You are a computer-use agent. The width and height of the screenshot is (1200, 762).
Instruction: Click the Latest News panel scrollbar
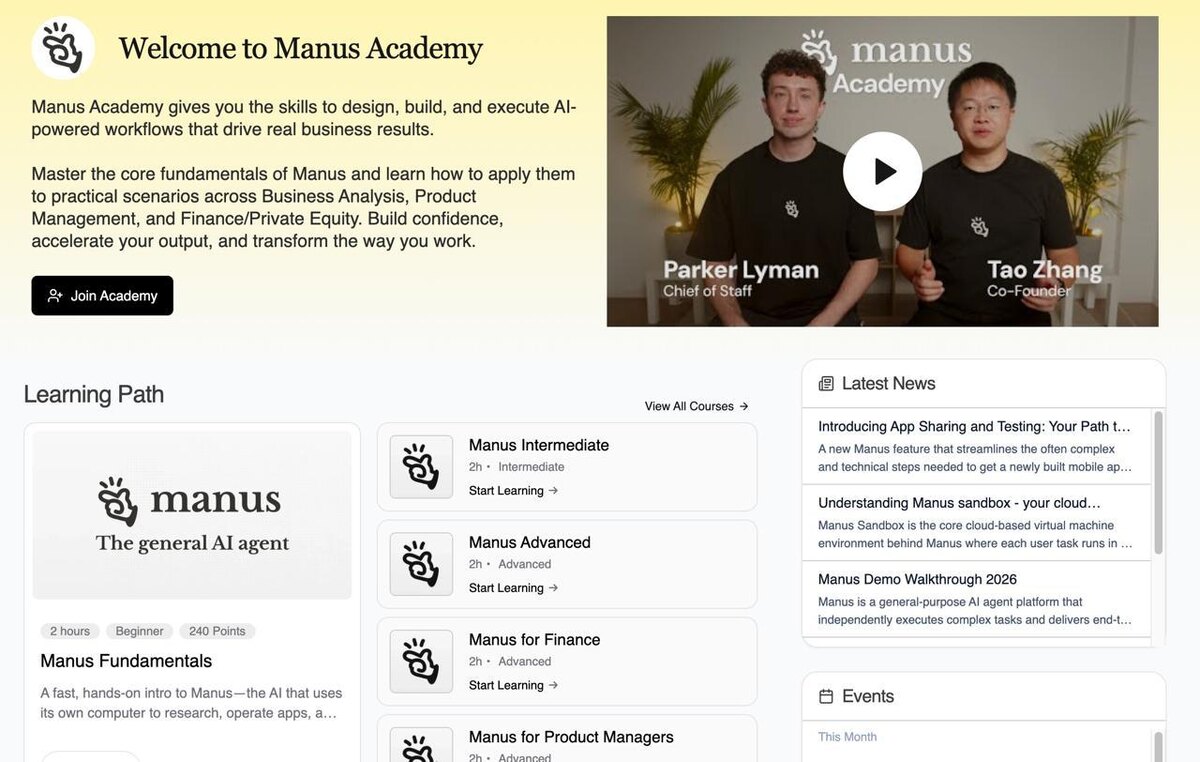[1158, 482]
